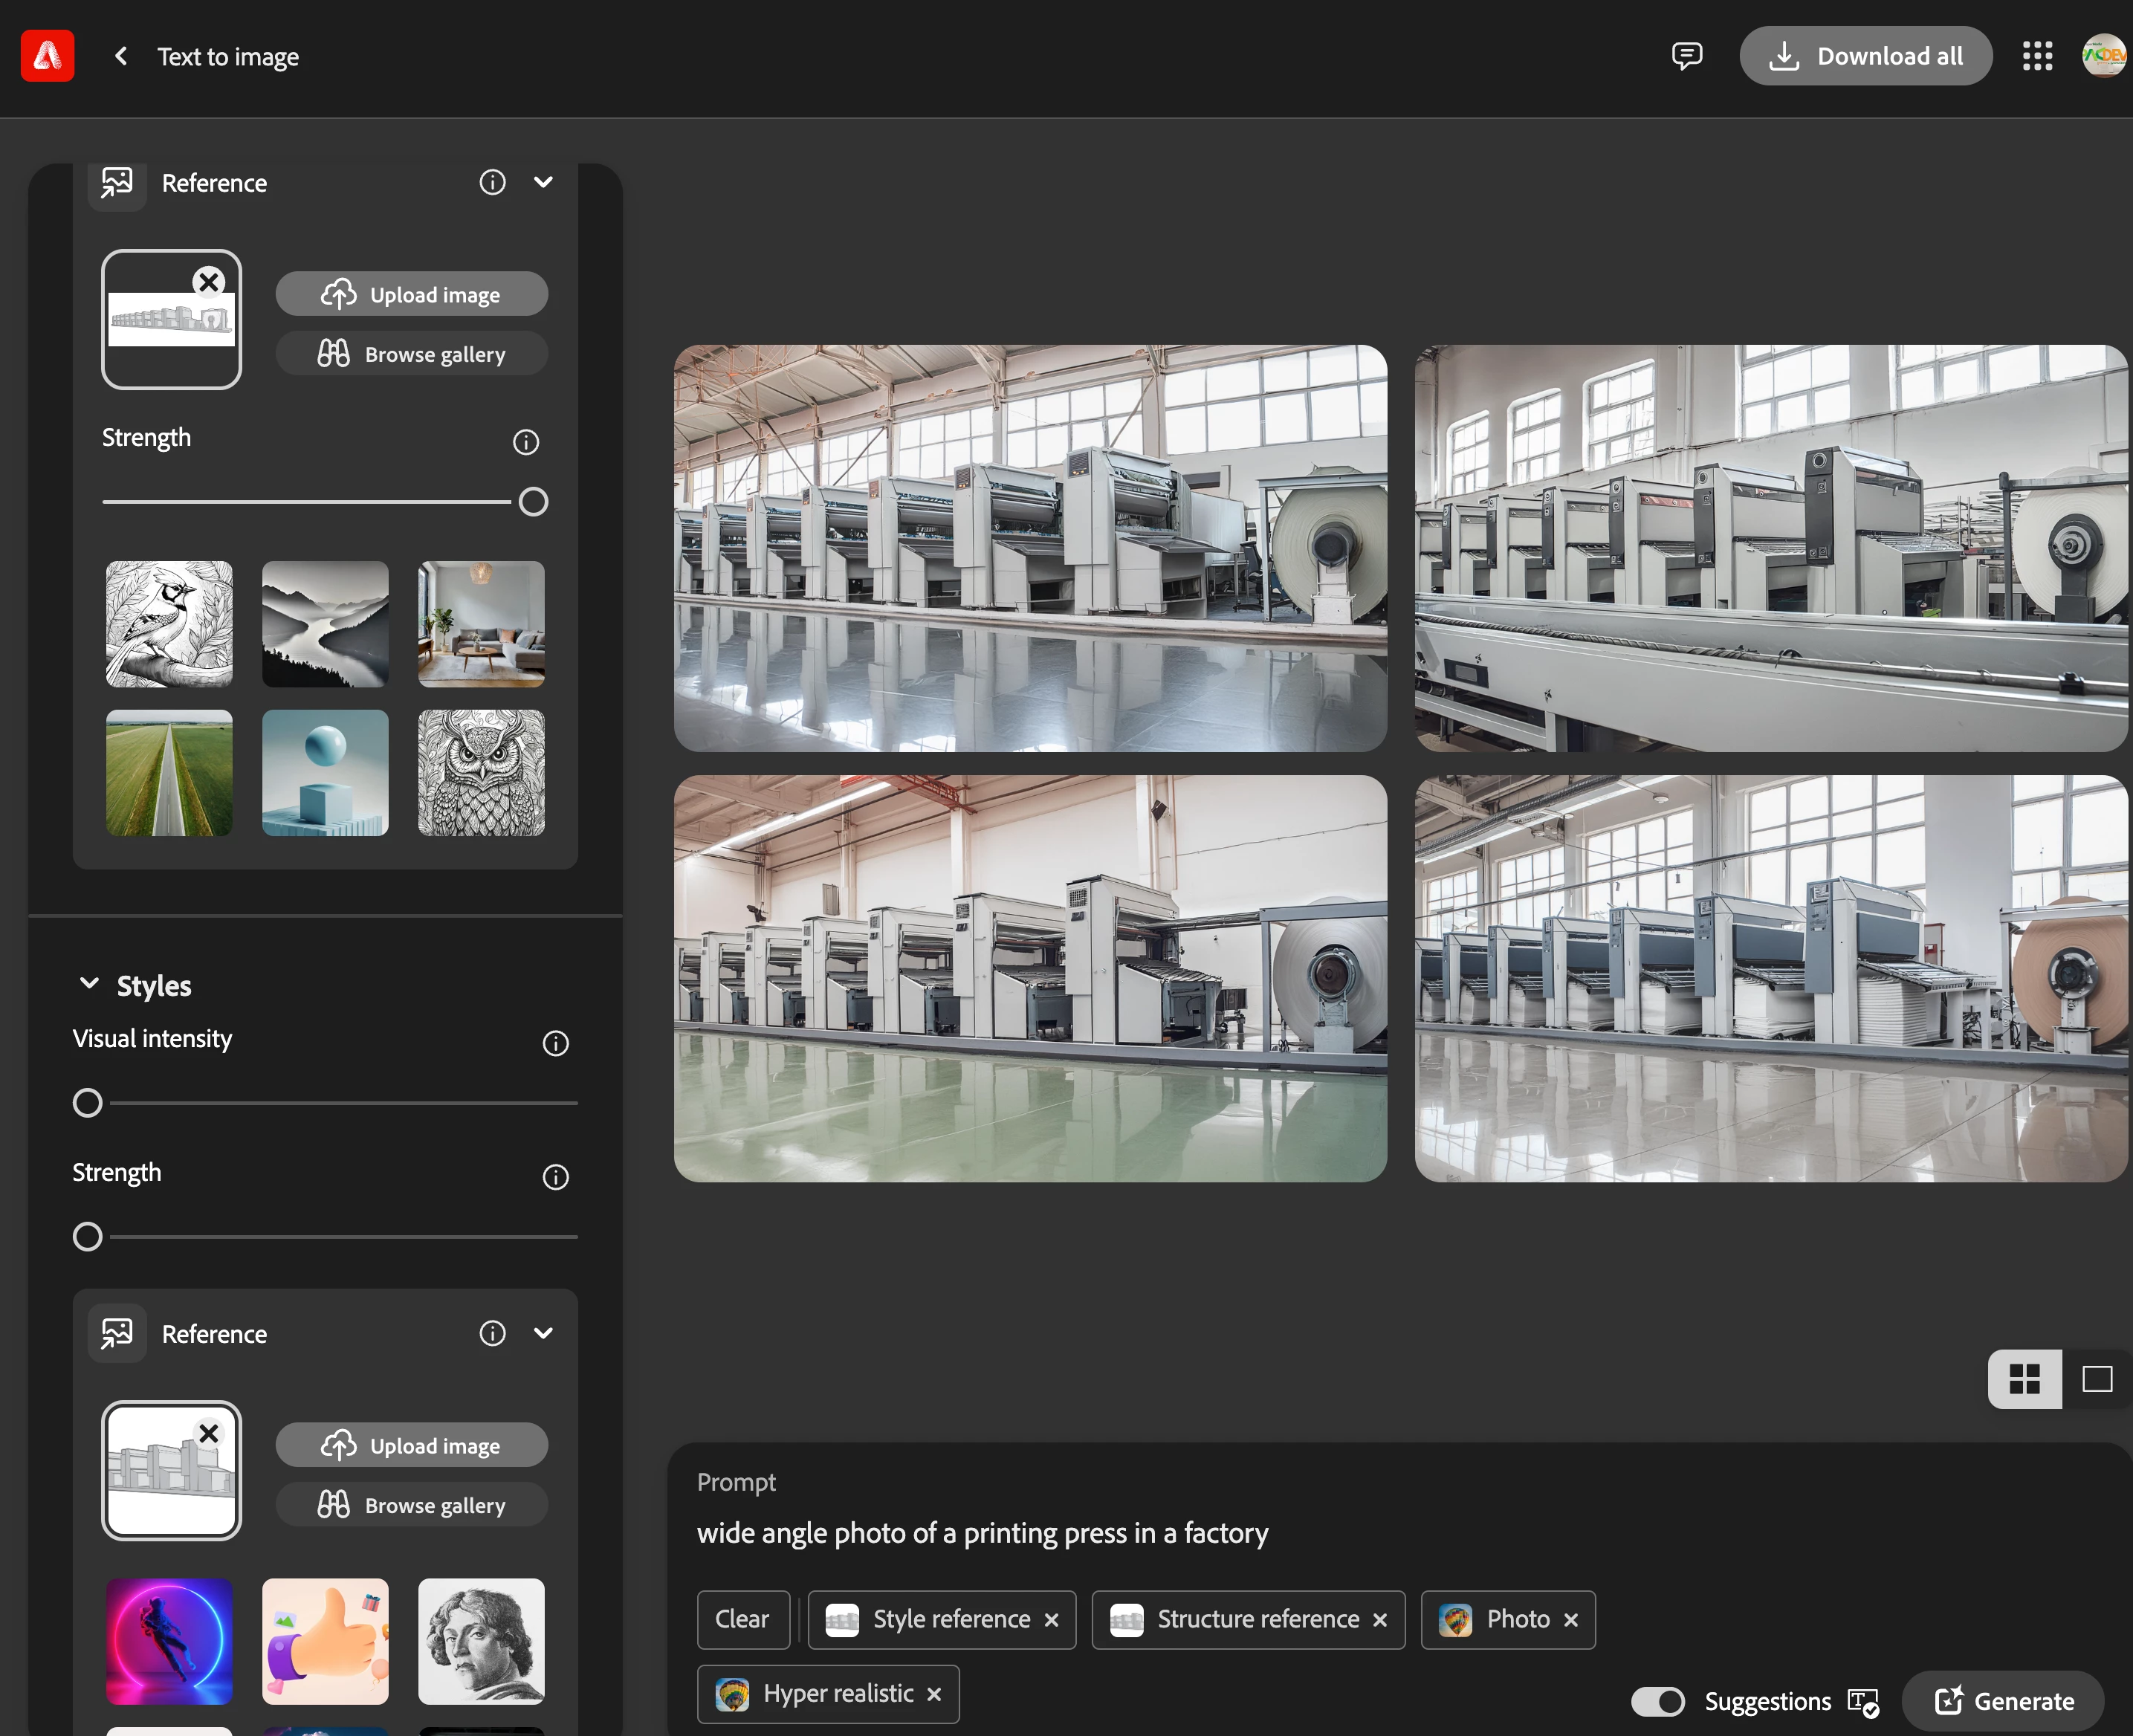
Task: Switch to single image view layout
Action: coord(2097,1379)
